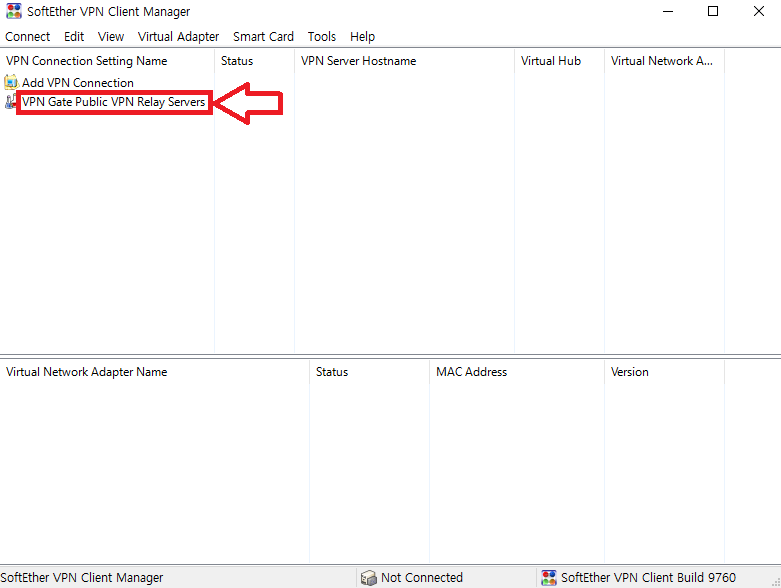Click status bar SoftEther VPN Client Manager text
Viewport: 781px width, 588px height.
82,578
